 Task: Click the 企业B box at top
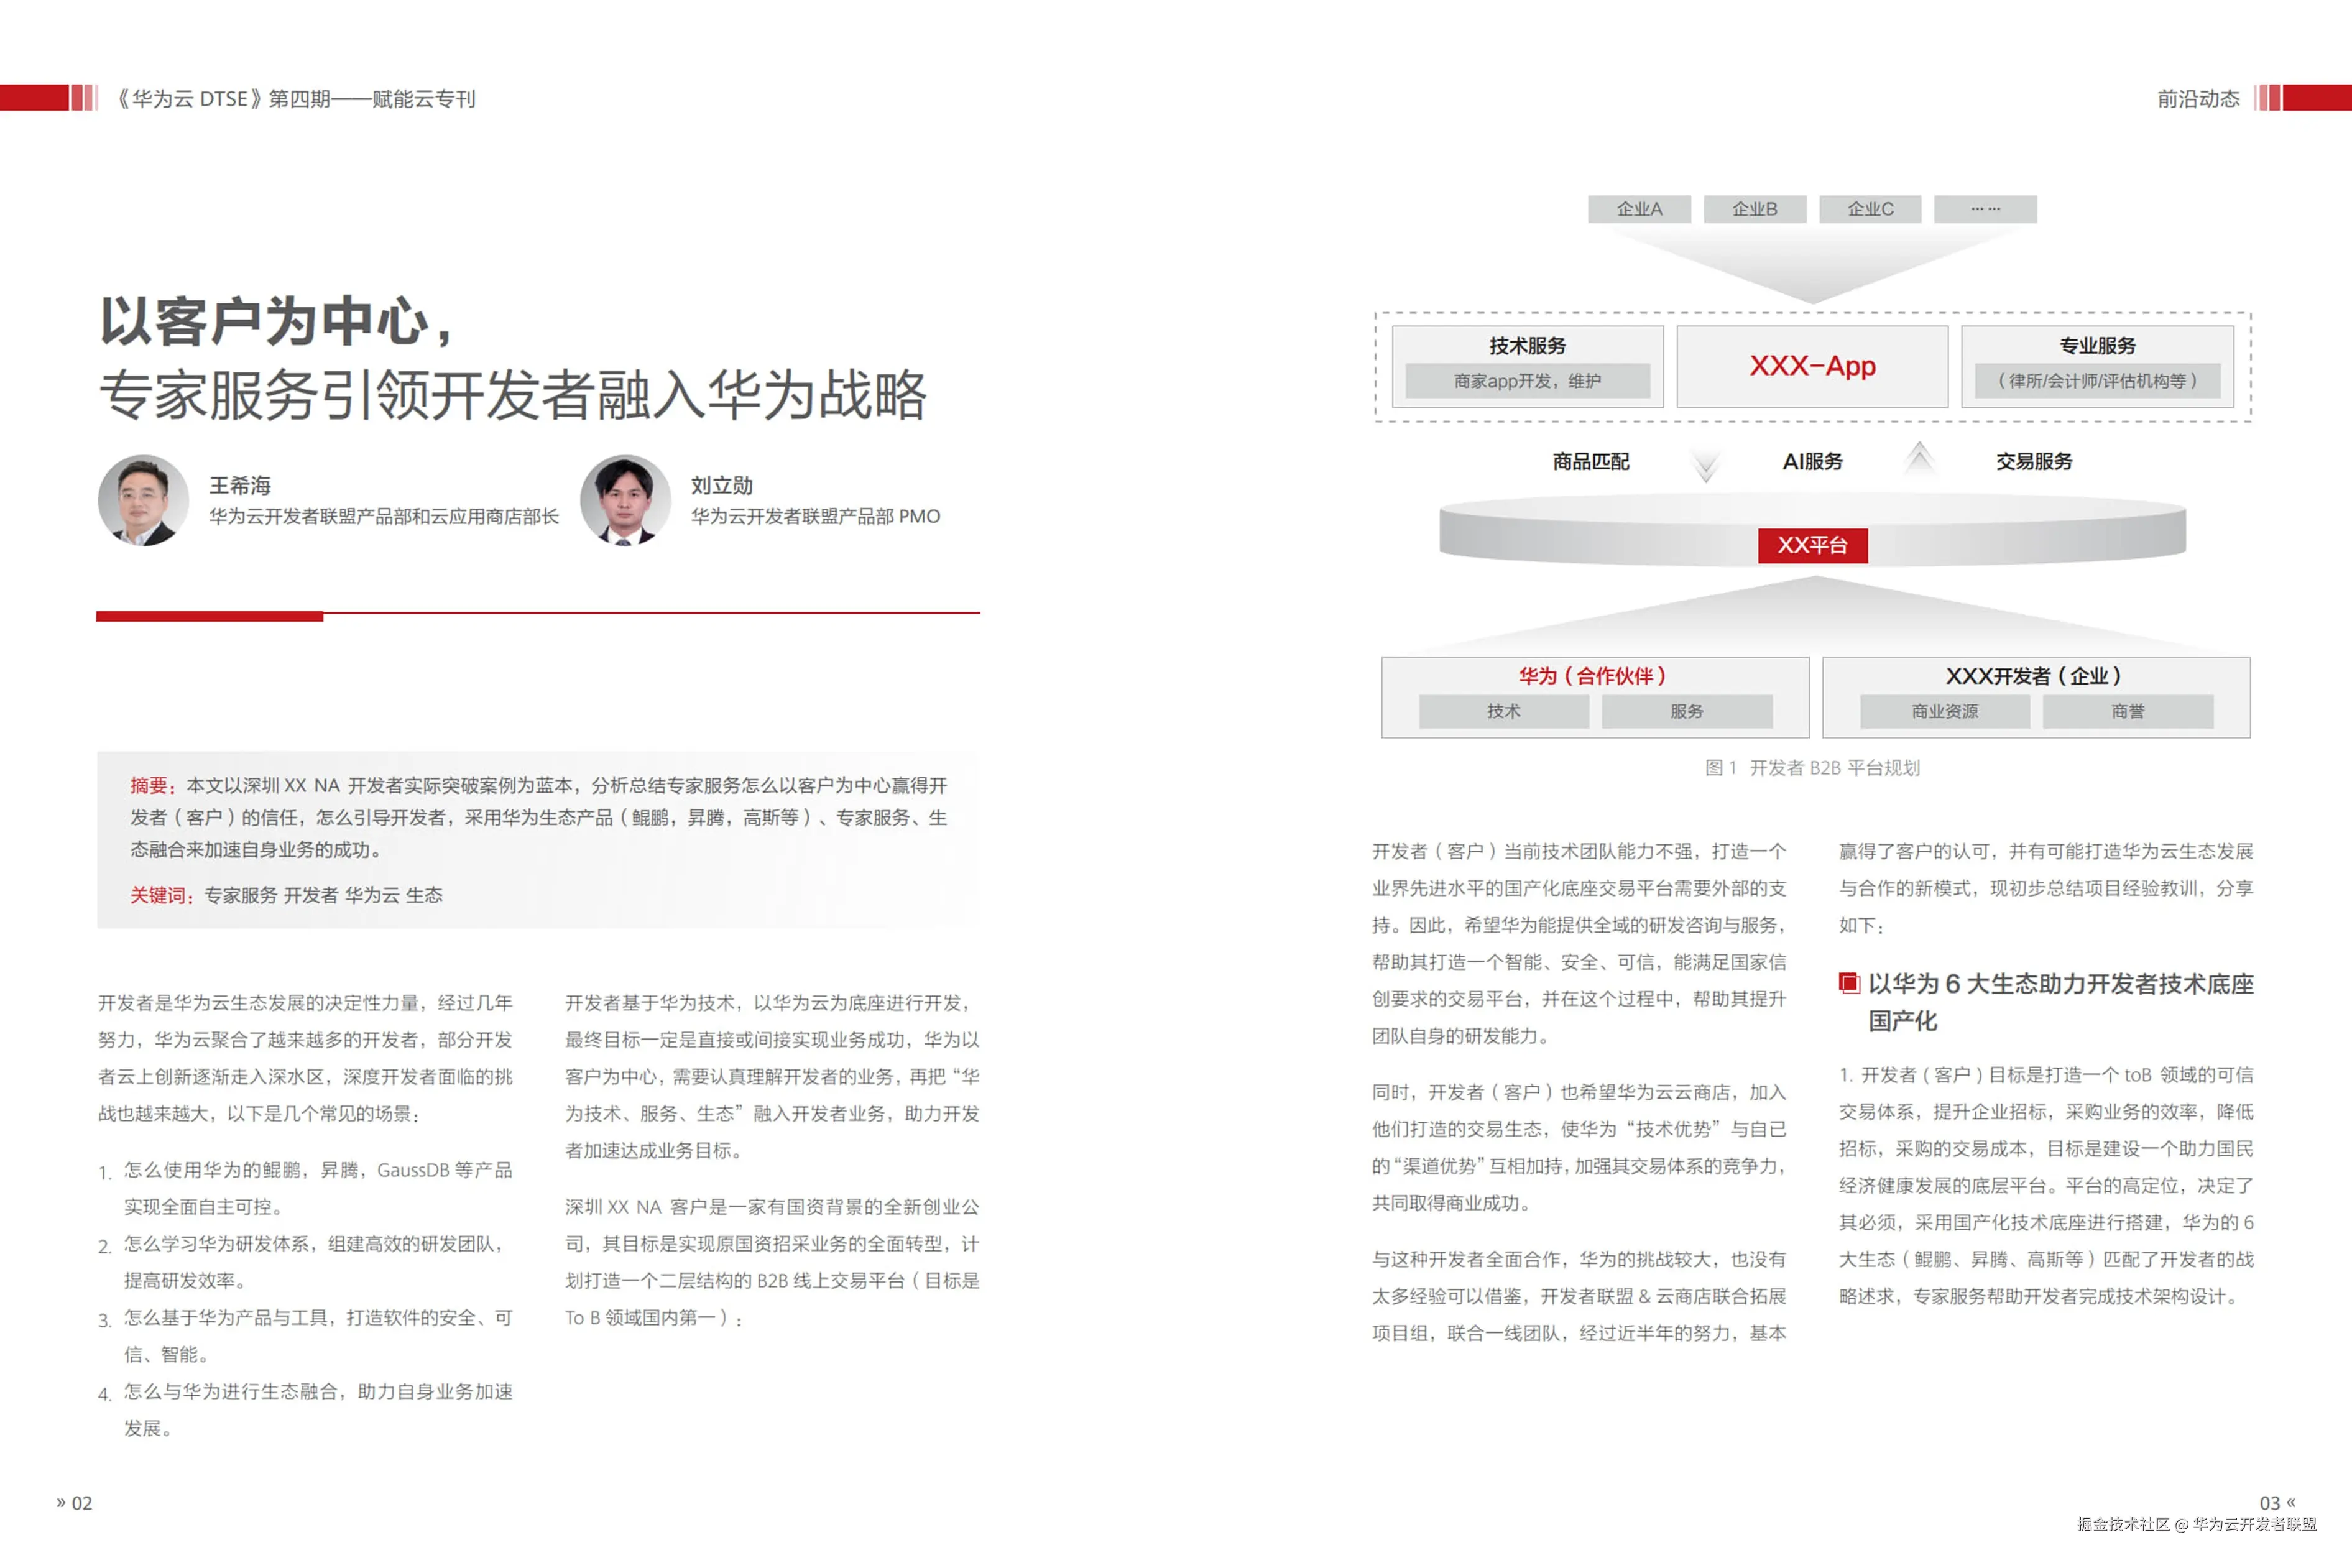coord(1754,209)
